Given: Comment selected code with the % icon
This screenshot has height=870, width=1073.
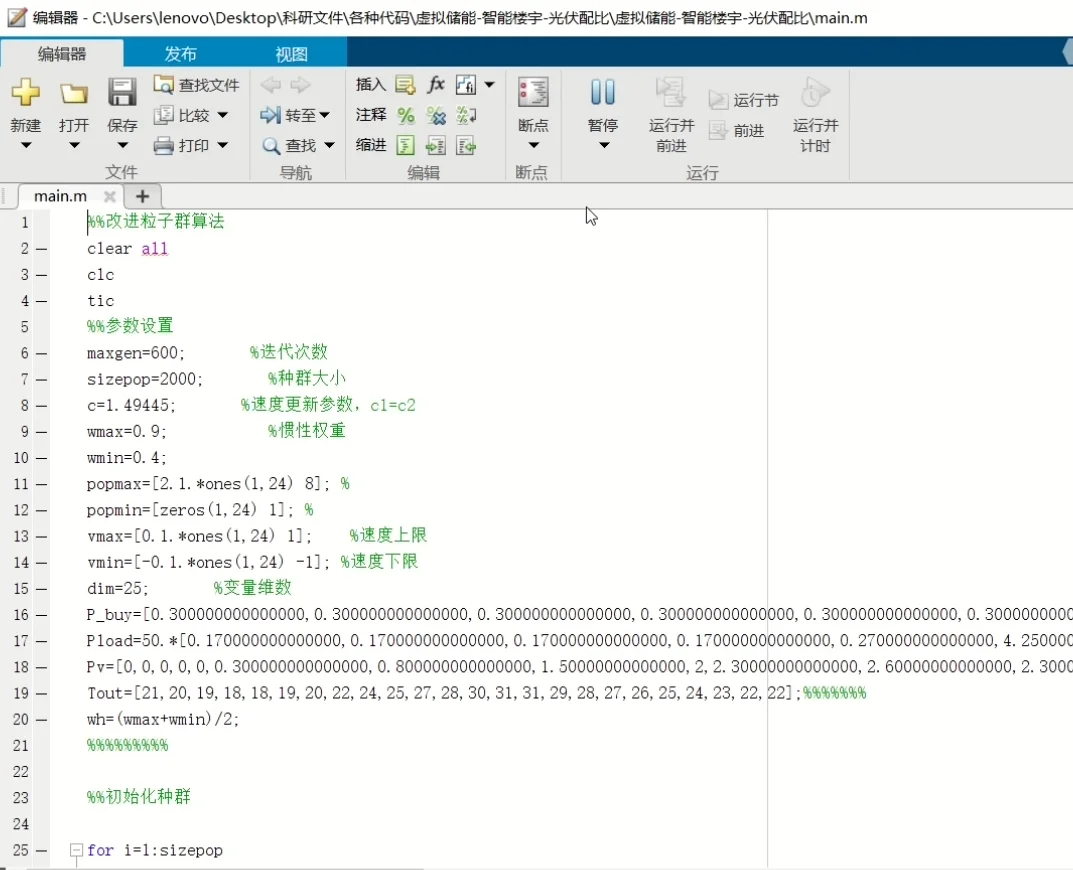Looking at the screenshot, I should tap(406, 115).
